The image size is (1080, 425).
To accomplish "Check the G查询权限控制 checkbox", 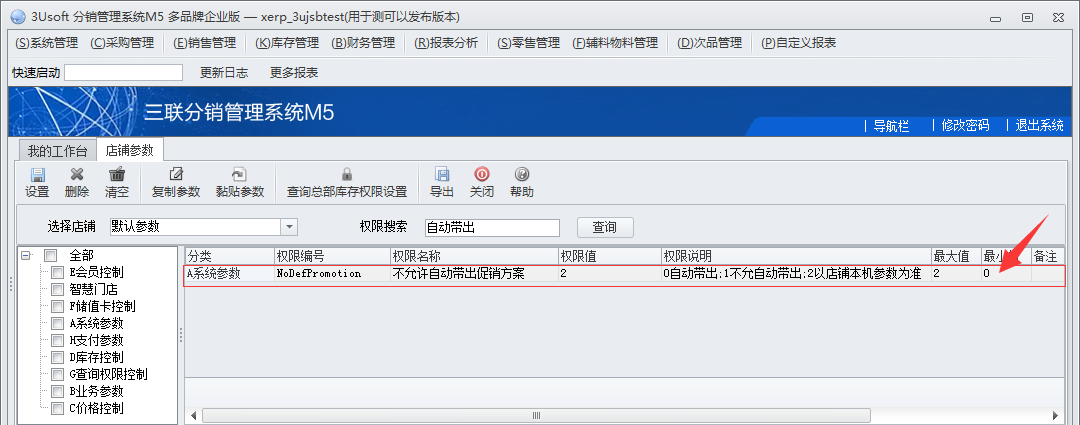I will point(58,374).
